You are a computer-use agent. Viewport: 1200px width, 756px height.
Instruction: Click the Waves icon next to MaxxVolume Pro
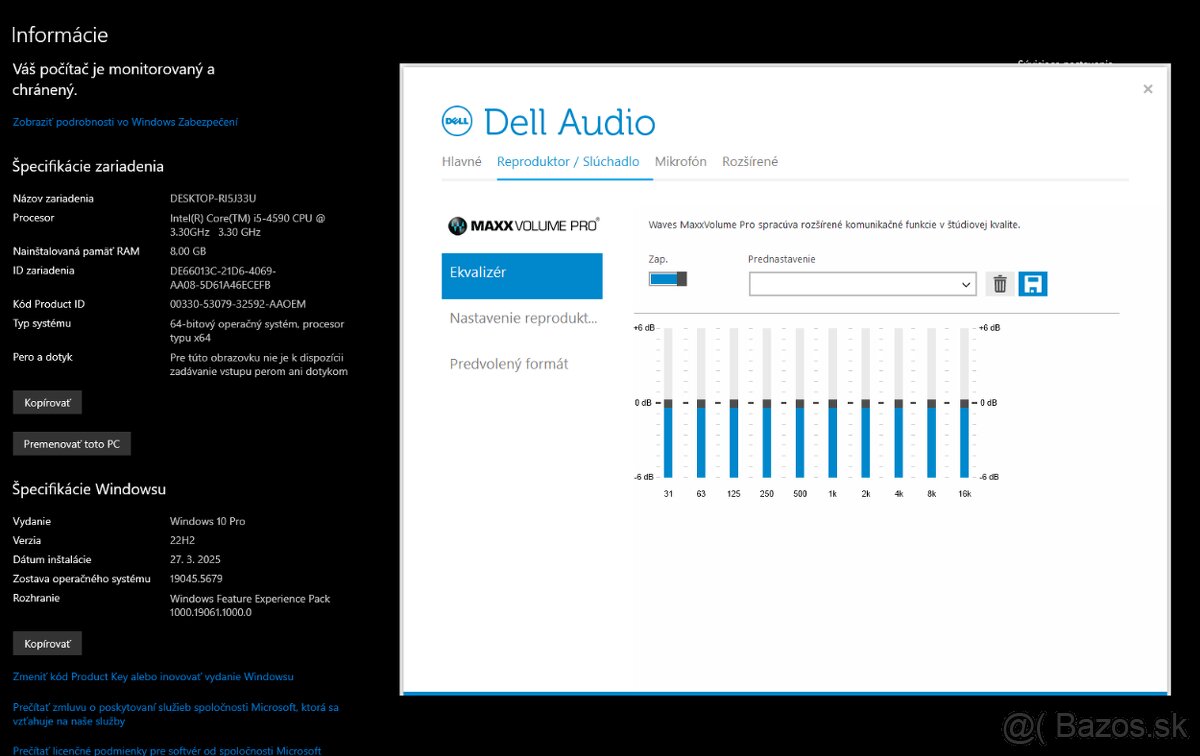(458, 225)
